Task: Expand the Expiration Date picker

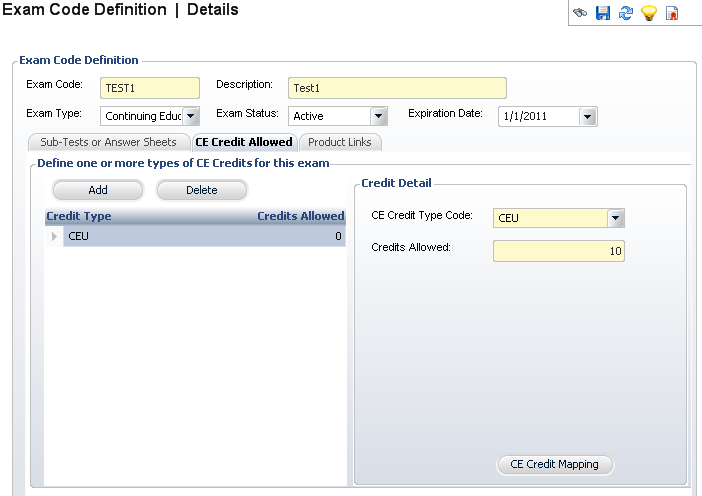Action: pyautogui.click(x=588, y=117)
